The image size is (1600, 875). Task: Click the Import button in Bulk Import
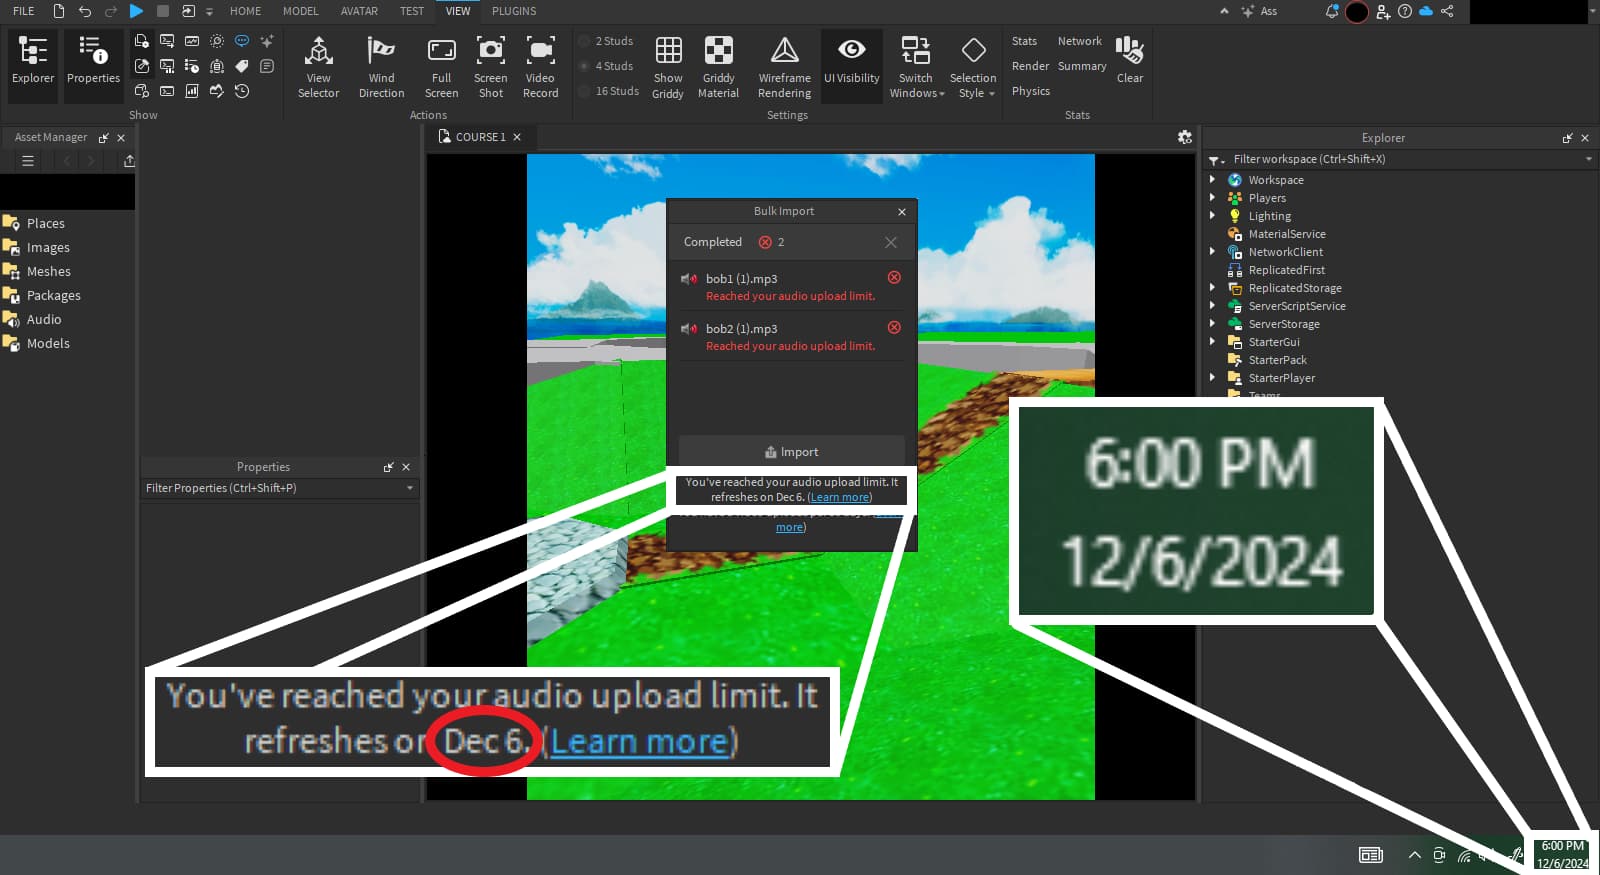792,452
